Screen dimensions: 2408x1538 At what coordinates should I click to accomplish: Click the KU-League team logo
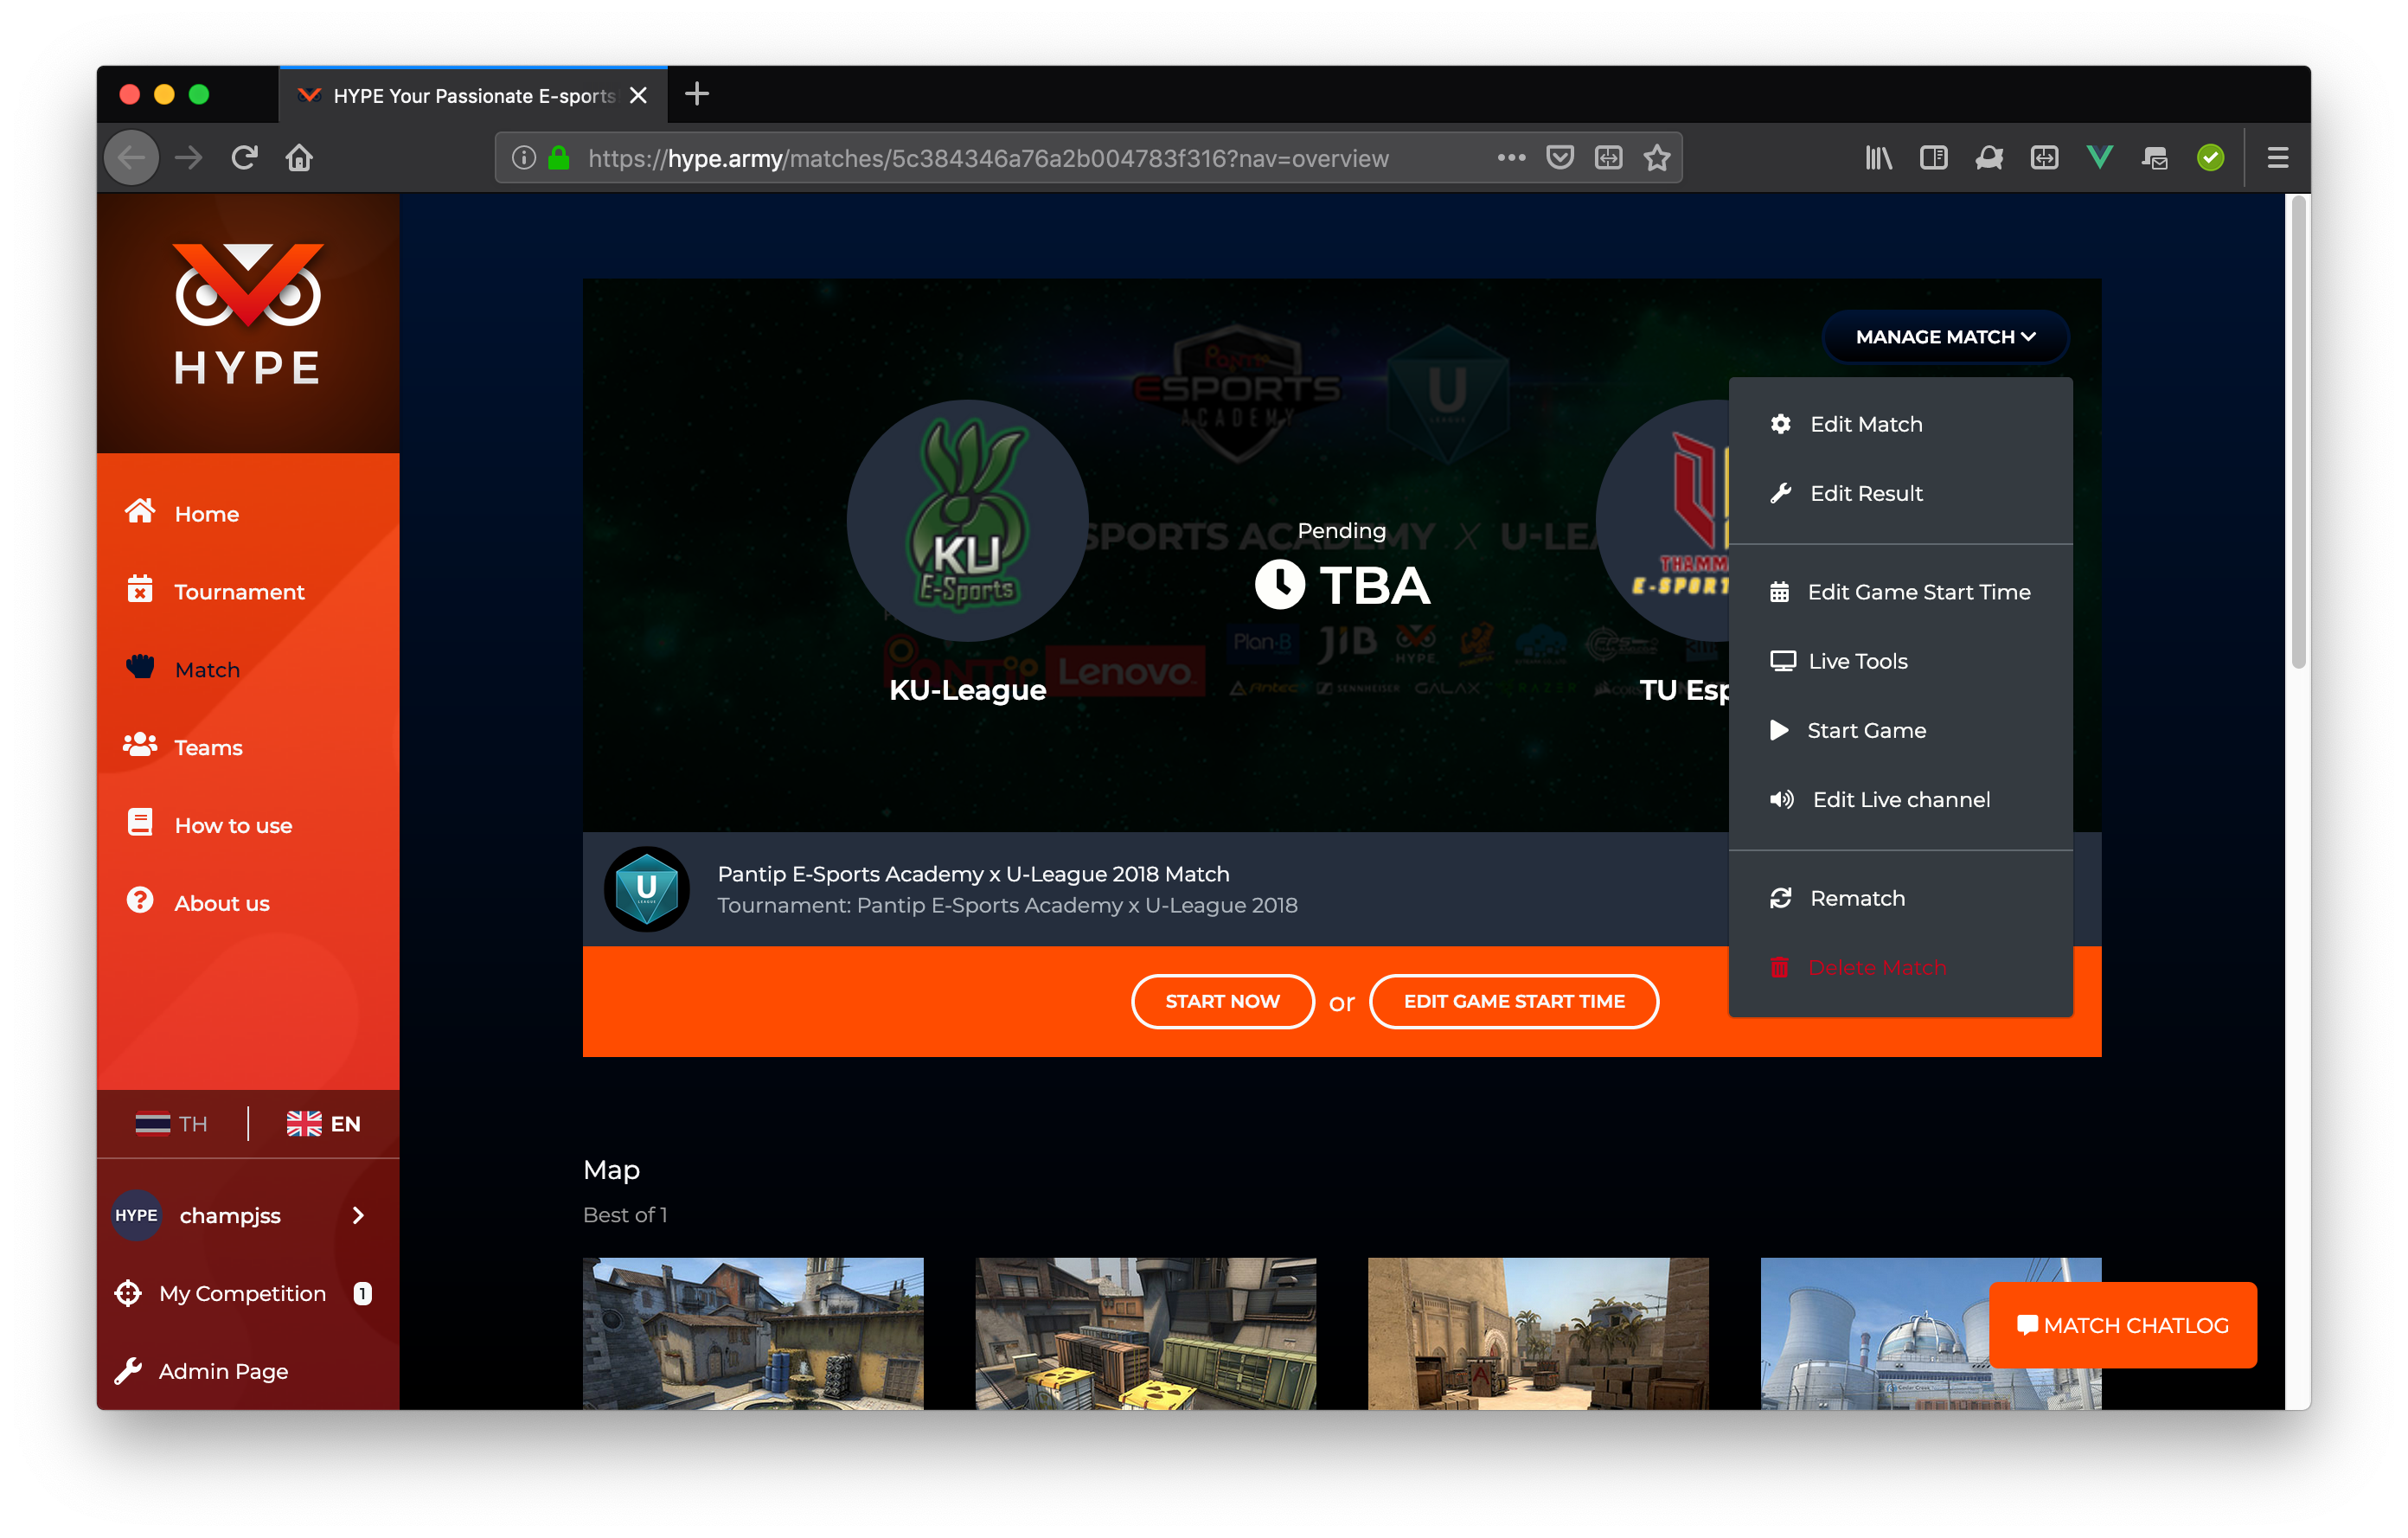[x=967, y=520]
